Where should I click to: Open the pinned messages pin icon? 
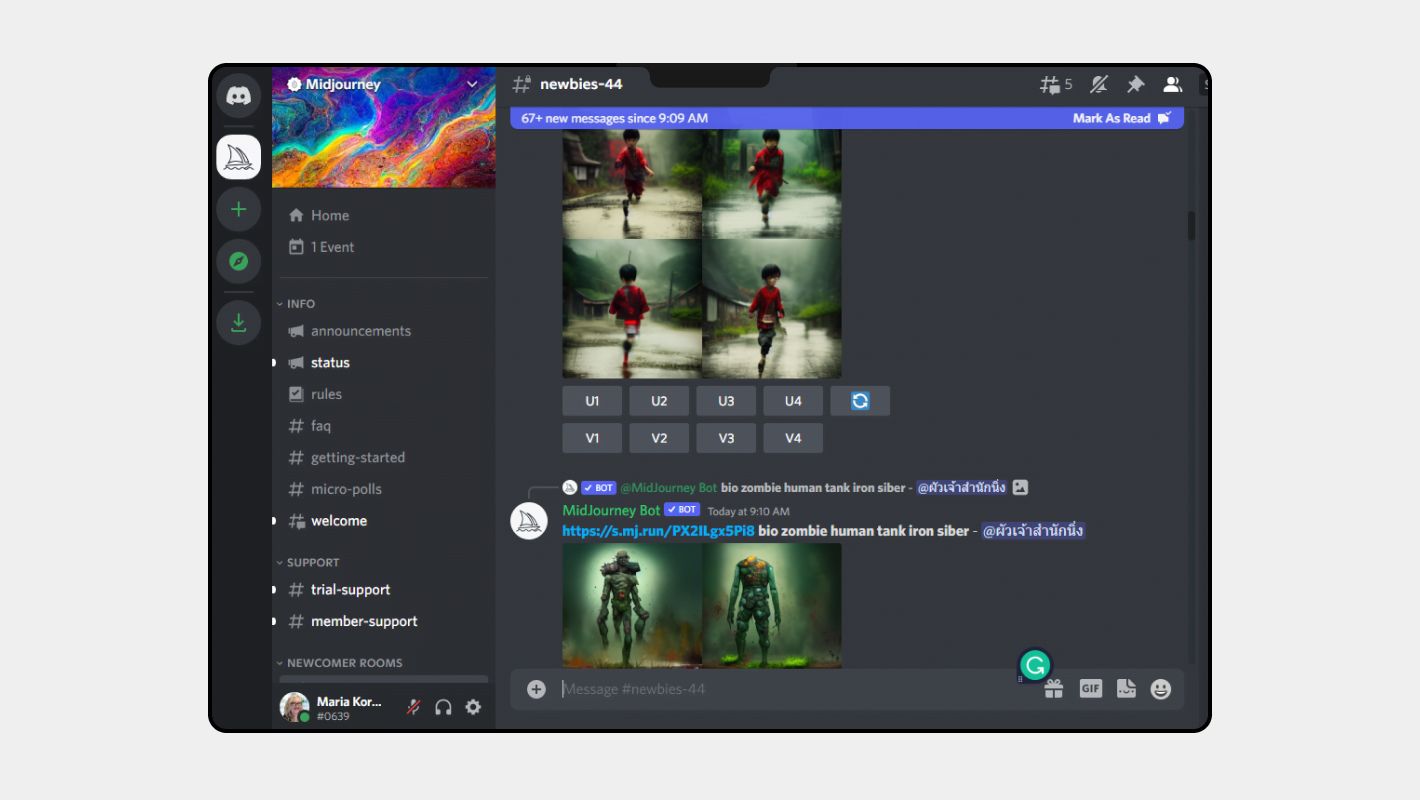coord(1135,85)
